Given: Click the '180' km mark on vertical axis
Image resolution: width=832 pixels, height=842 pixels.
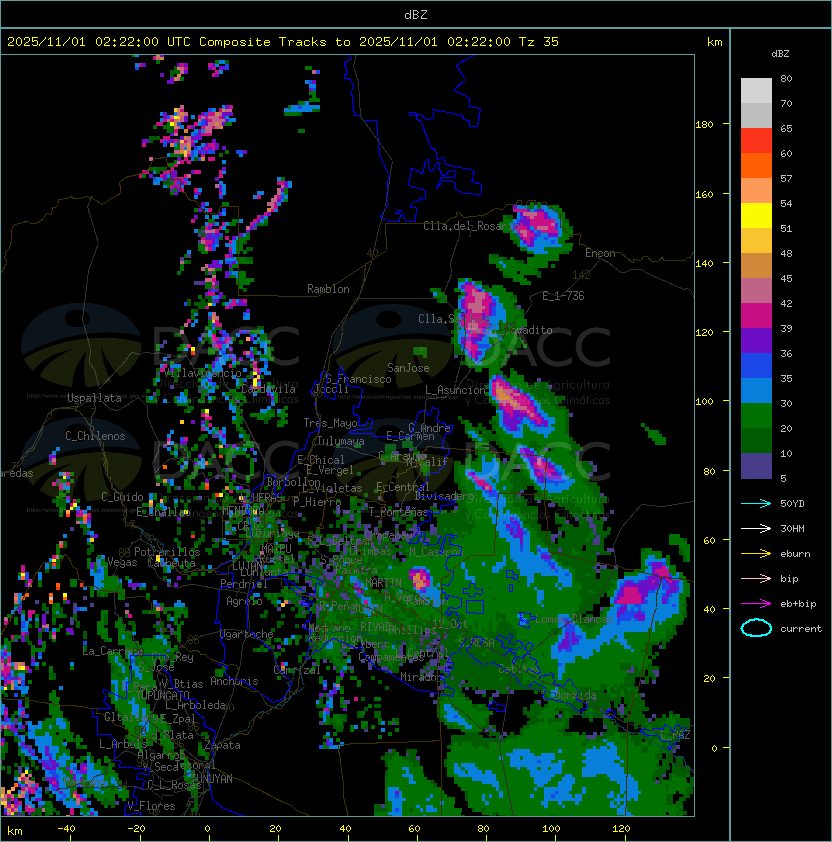Looking at the screenshot, I should 704,125.
